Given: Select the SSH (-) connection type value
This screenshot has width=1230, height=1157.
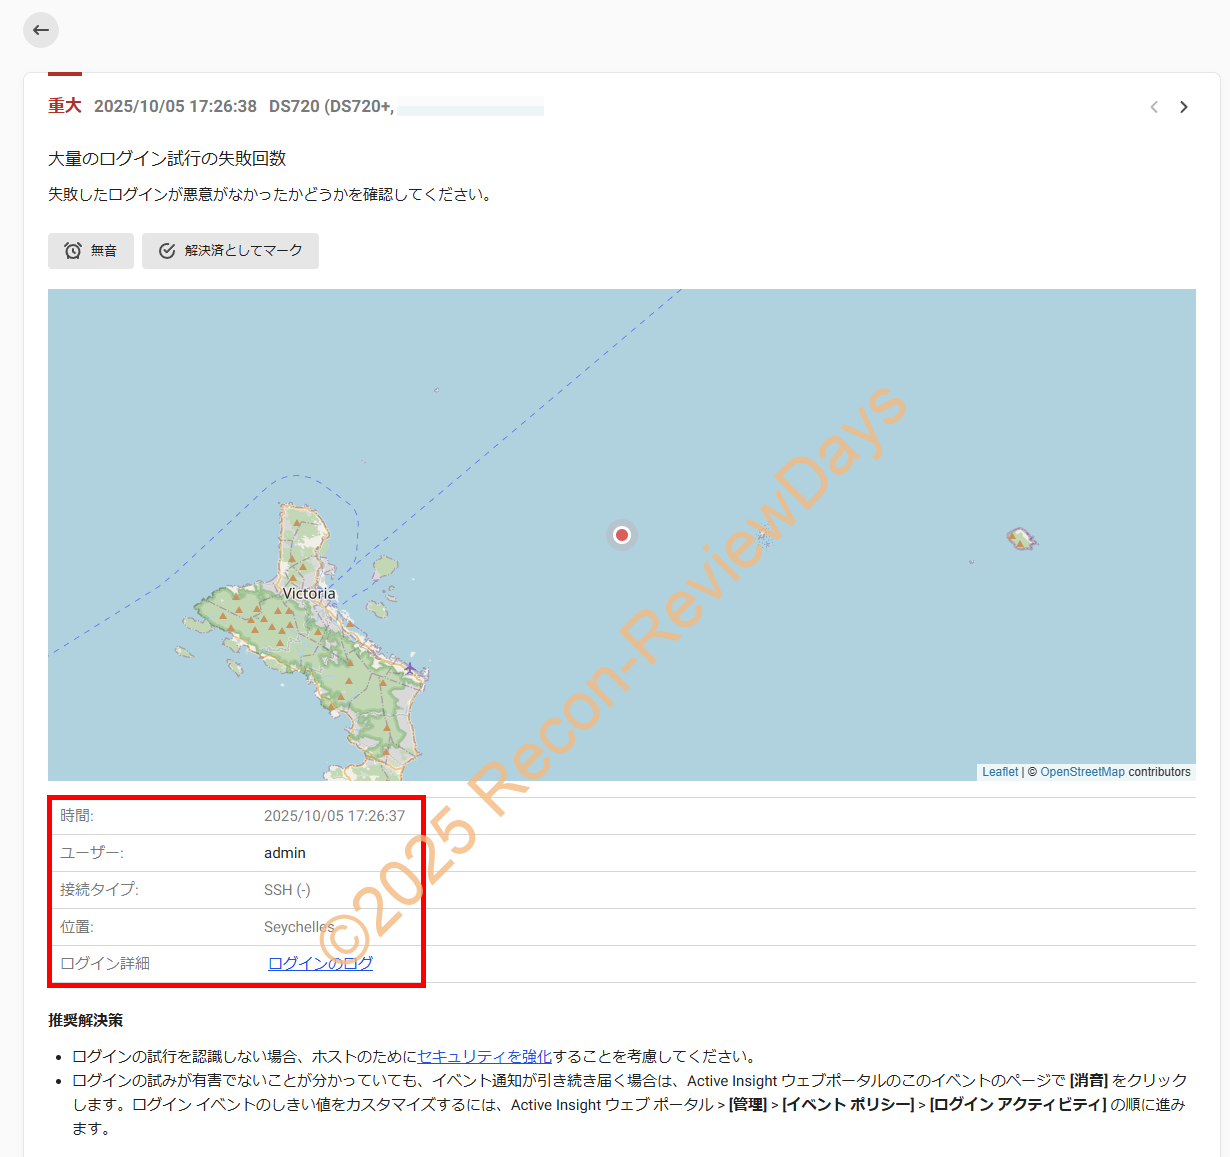Looking at the screenshot, I should pos(287,890).
